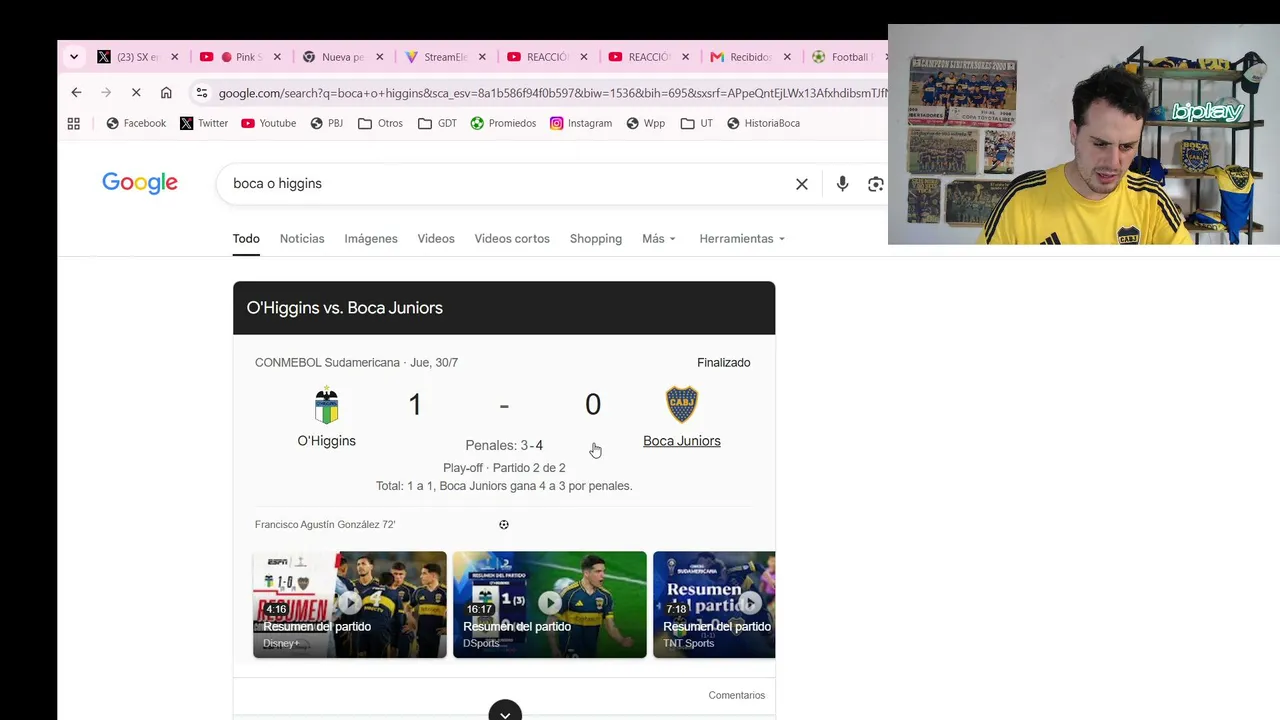Viewport: 1280px width, 720px height.
Task: Switch to the Nueva pe browser tab
Action: 343,57
